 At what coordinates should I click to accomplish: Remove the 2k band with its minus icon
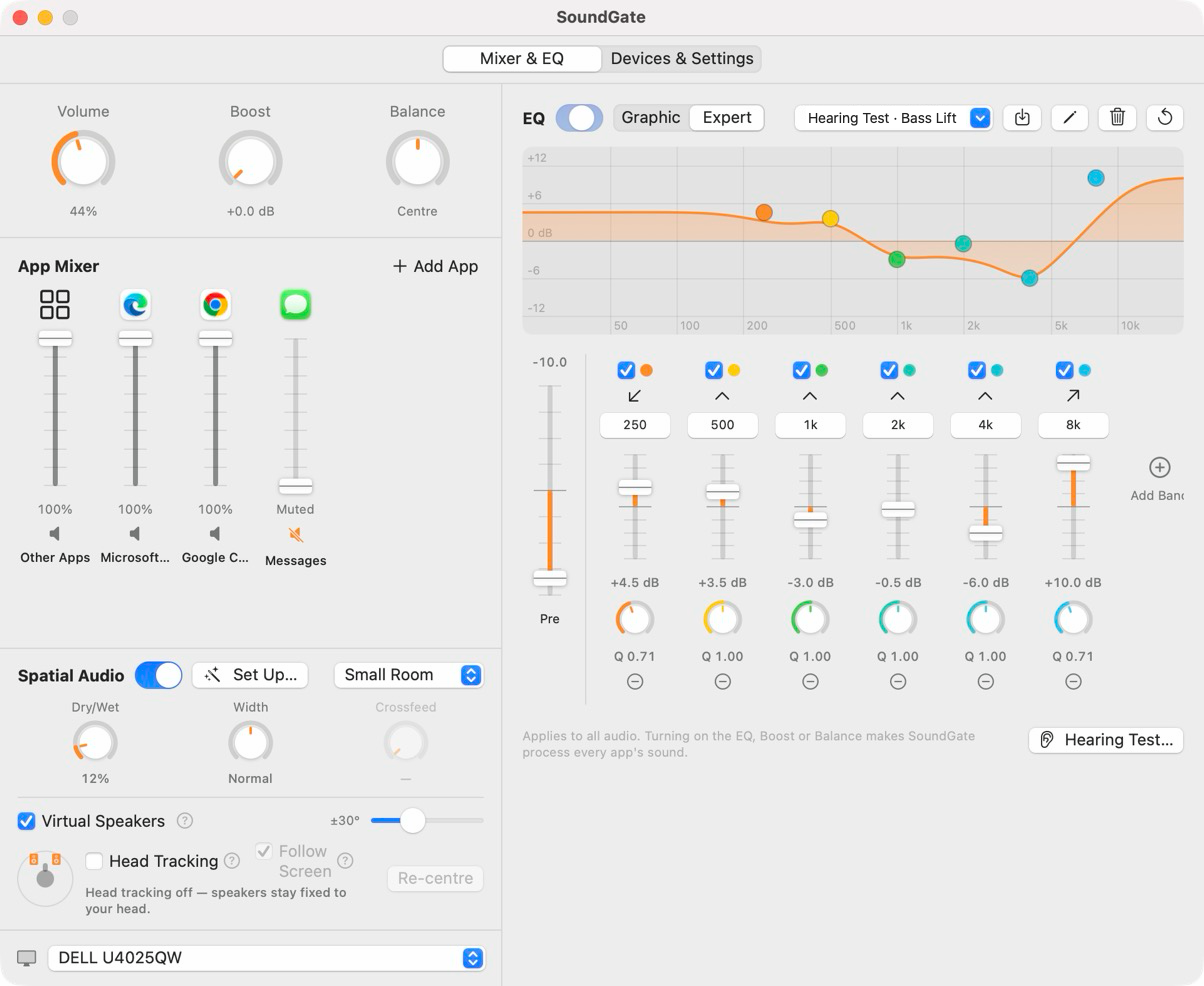tap(898, 681)
